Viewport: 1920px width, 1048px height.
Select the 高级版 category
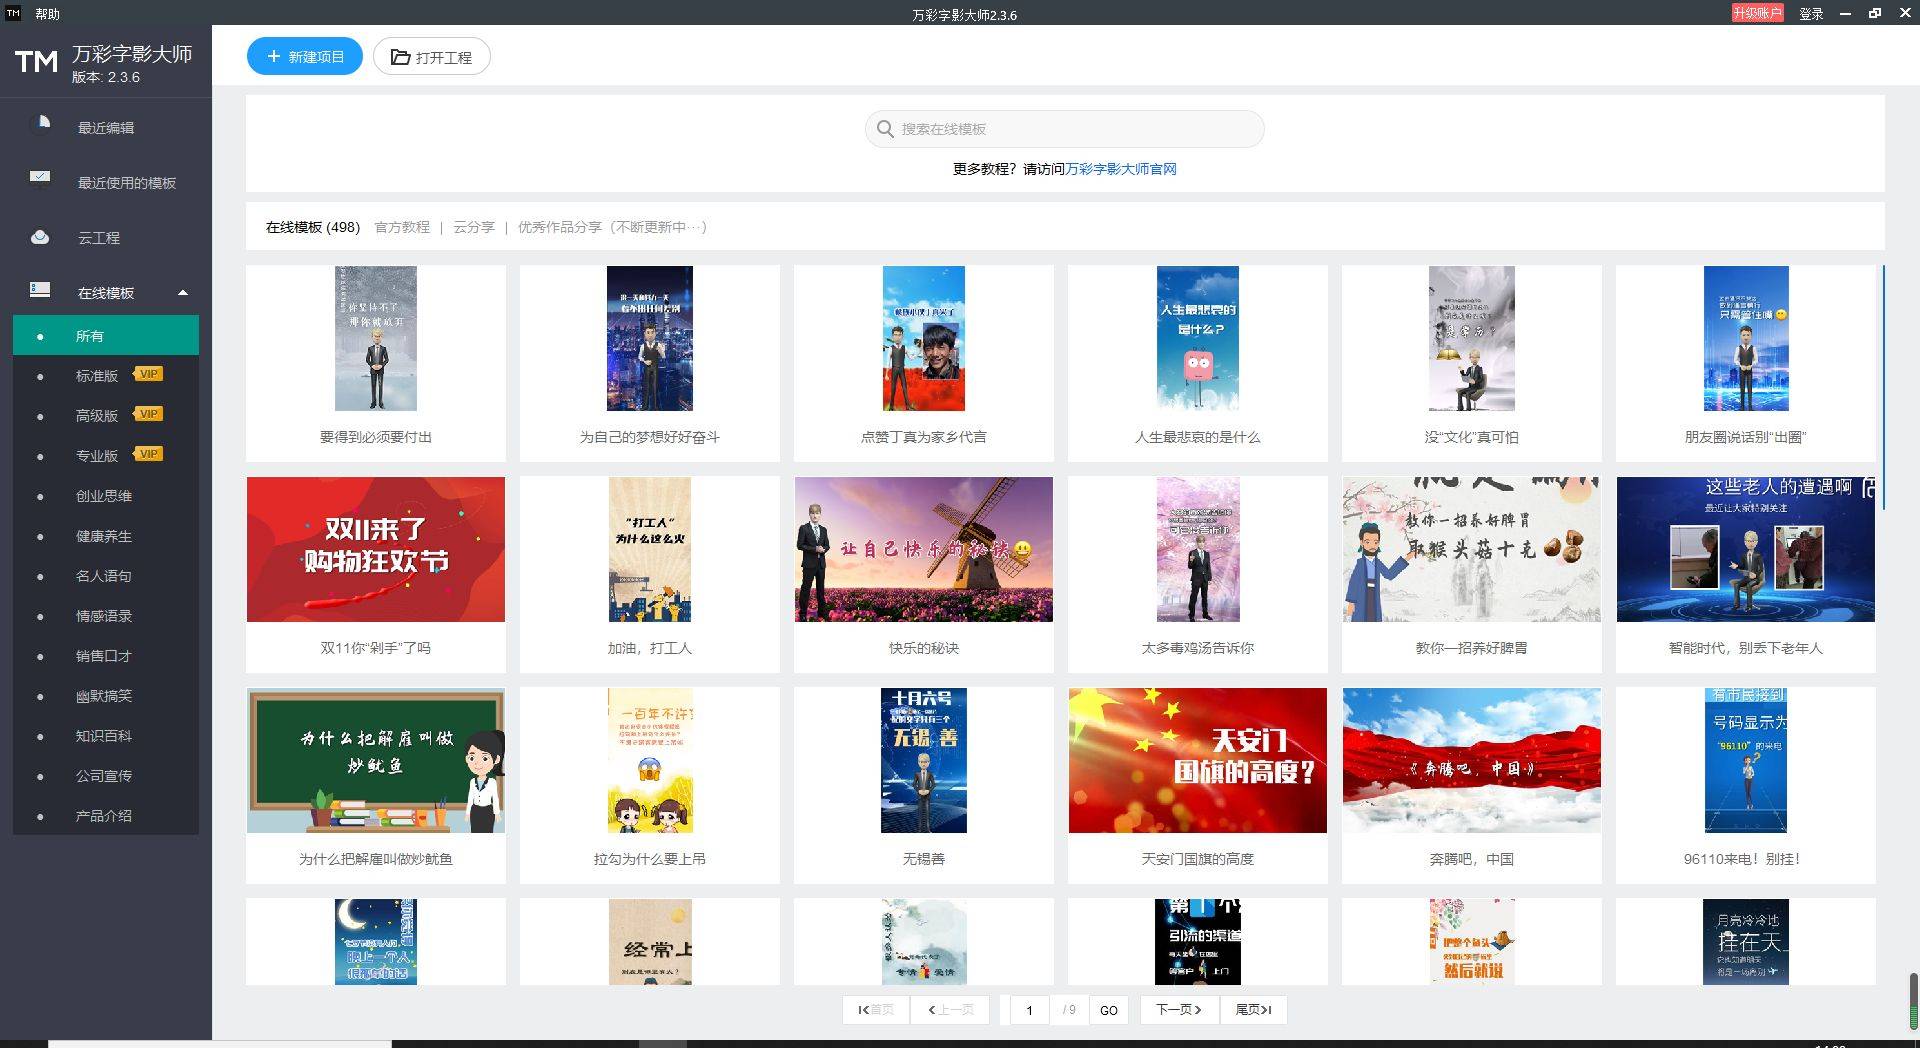[x=97, y=416]
